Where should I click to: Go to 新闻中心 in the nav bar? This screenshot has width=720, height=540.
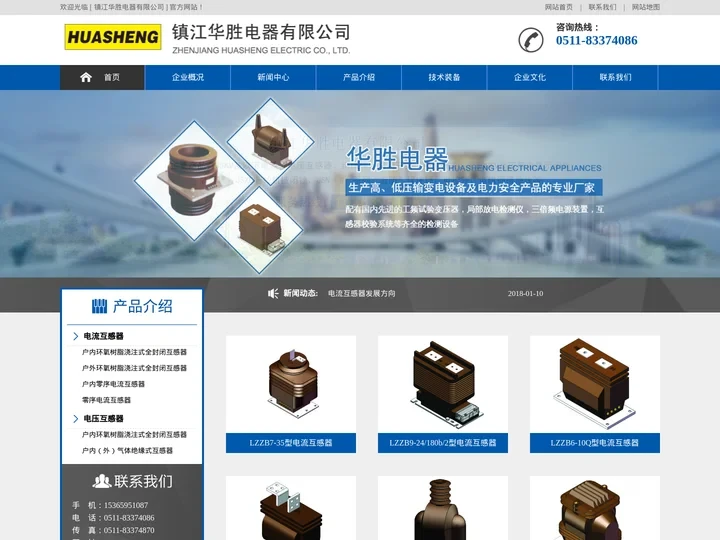[273, 77]
